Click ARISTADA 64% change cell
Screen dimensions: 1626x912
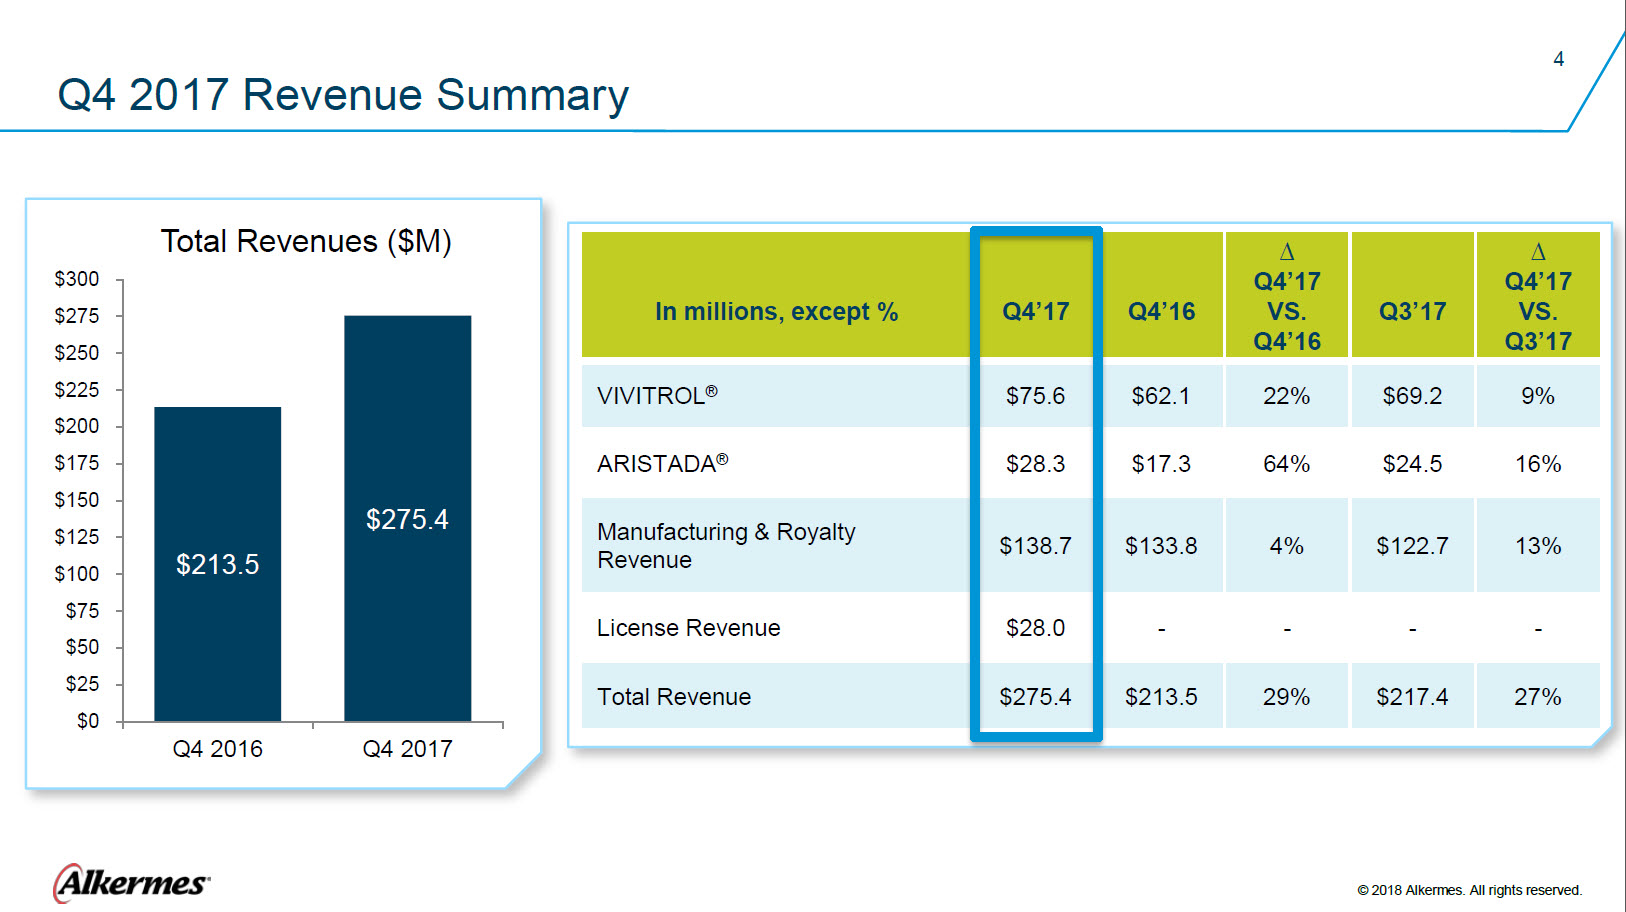coord(1287,464)
